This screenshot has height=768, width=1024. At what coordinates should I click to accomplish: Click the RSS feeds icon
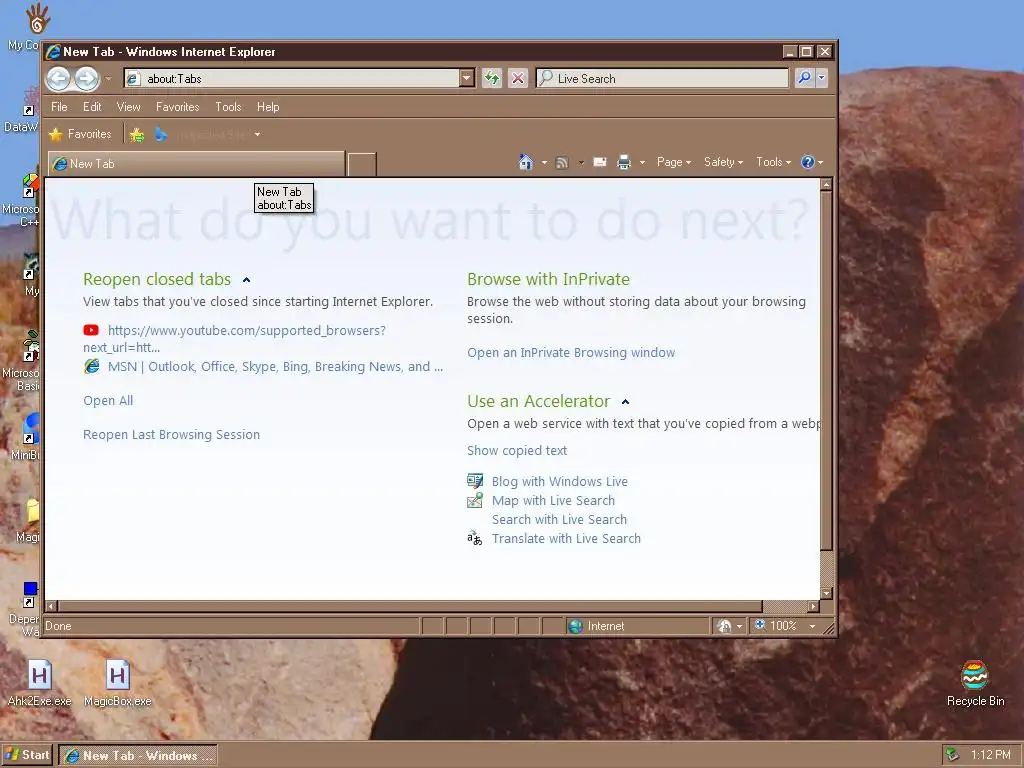click(x=562, y=163)
